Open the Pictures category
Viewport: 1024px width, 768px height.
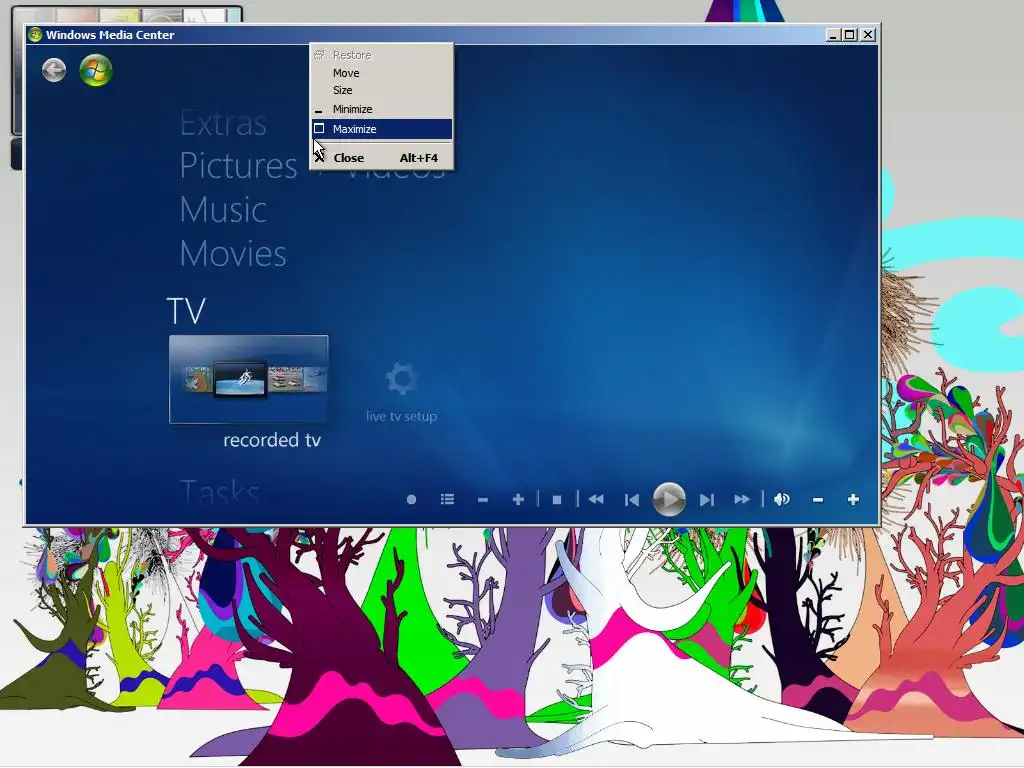click(238, 166)
